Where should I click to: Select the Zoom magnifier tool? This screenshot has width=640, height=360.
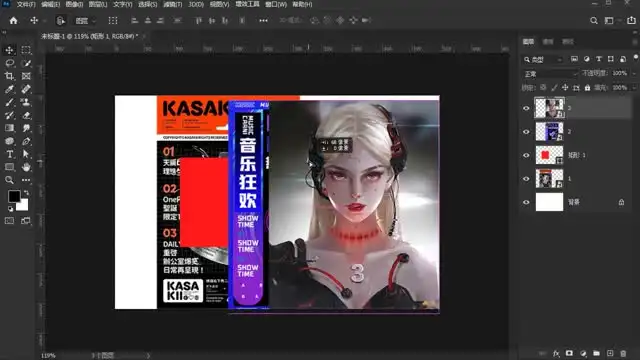[x=9, y=180]
